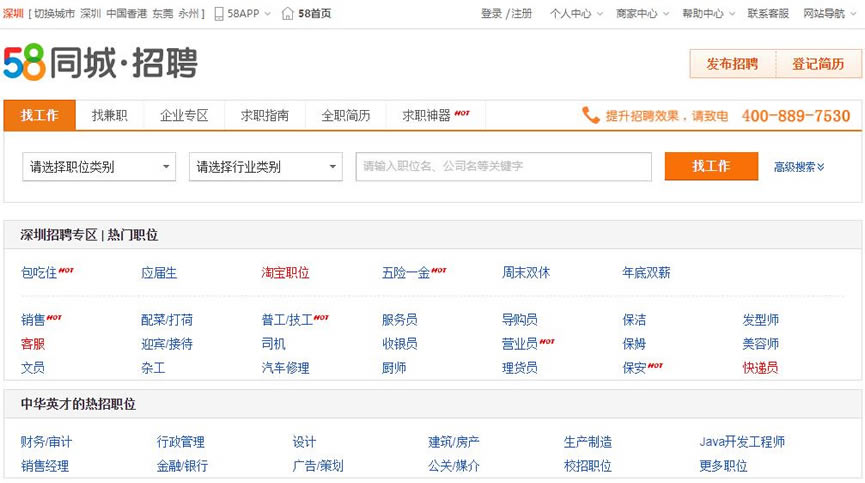The image size is (865, 483).
Task: Open 美容师 job link
Action: point(761,344)
